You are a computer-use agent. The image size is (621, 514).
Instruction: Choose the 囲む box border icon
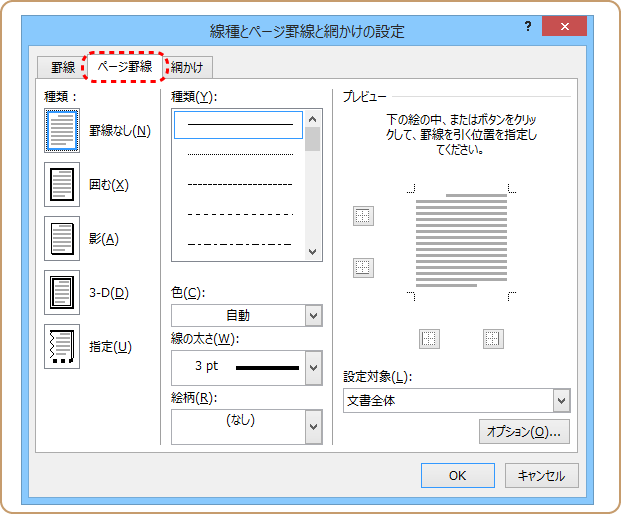[x=62, y=185]
